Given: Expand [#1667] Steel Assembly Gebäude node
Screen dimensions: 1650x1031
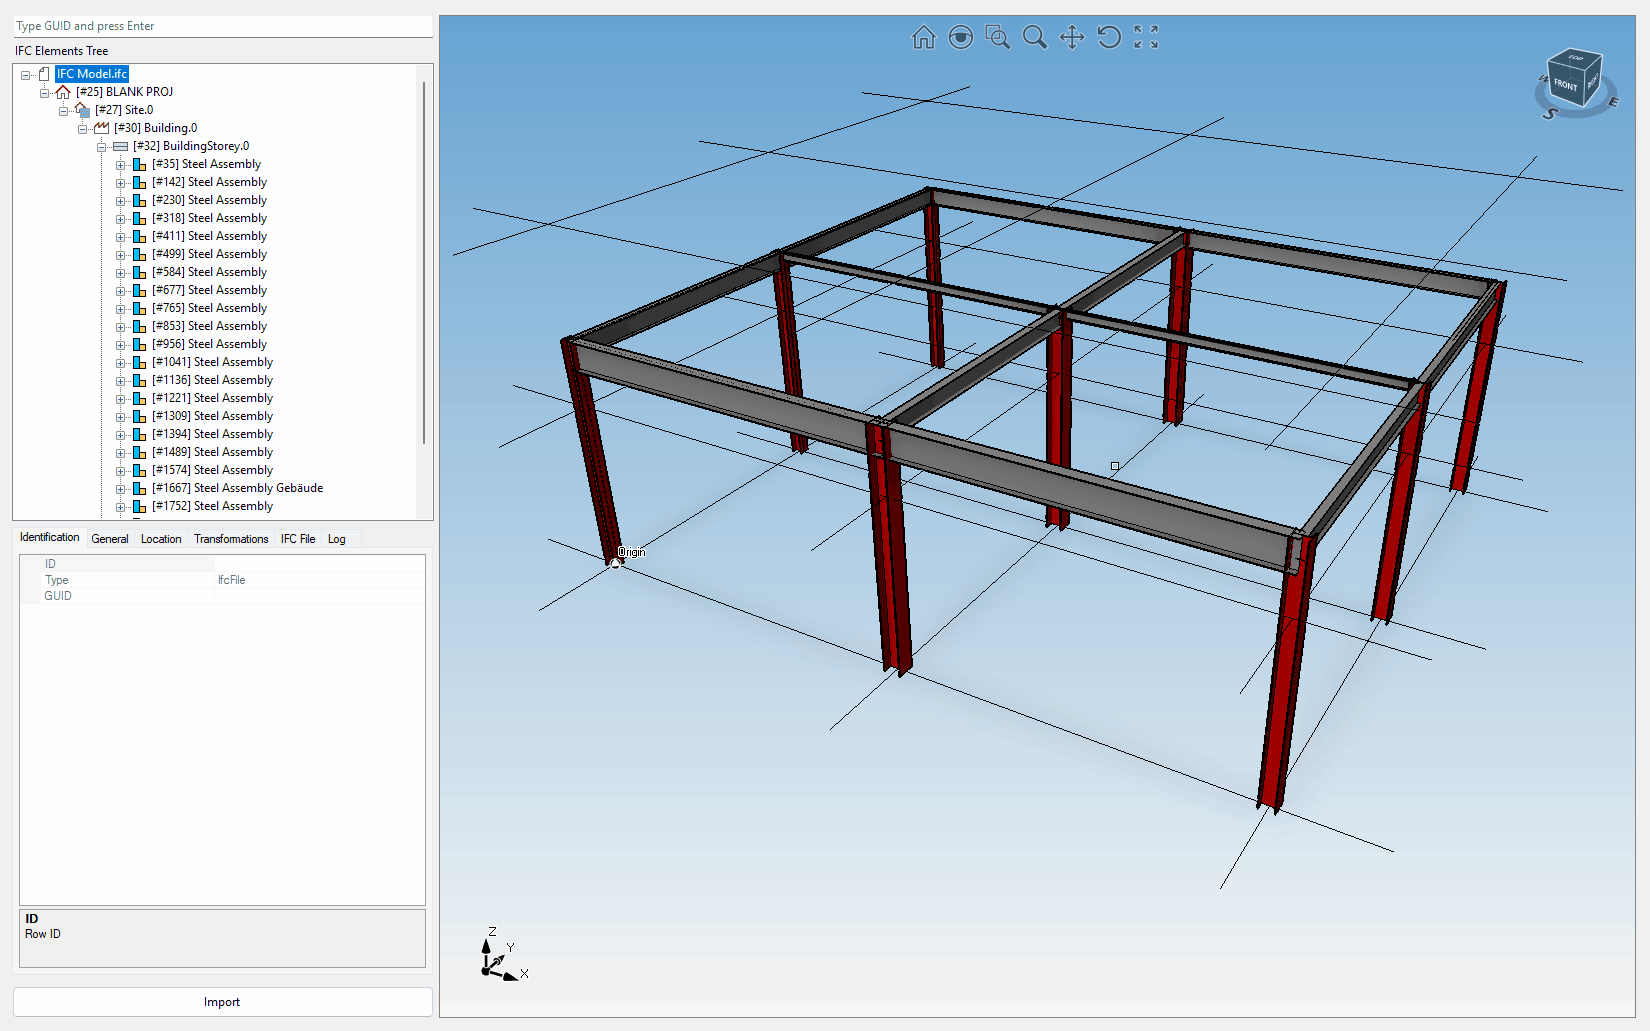Looking at the screenshot, I should click(x=121, y=489).
